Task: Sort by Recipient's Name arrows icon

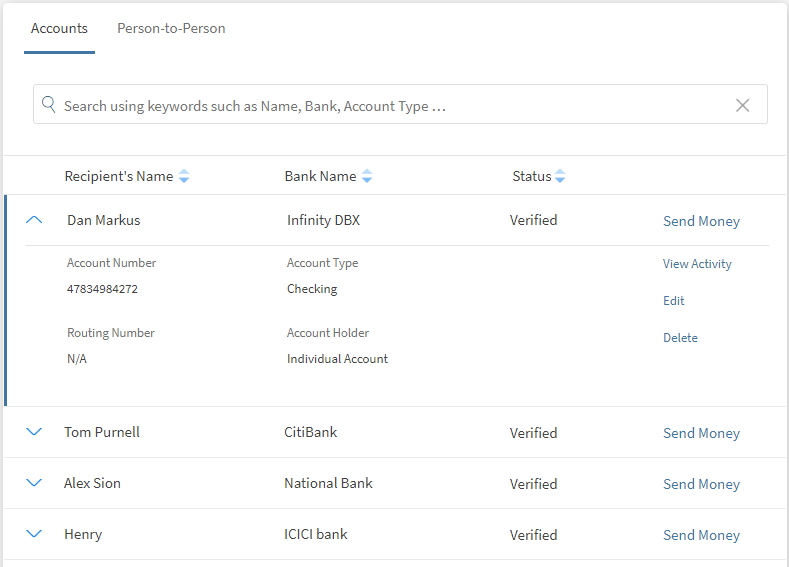Action: (183, 177)
